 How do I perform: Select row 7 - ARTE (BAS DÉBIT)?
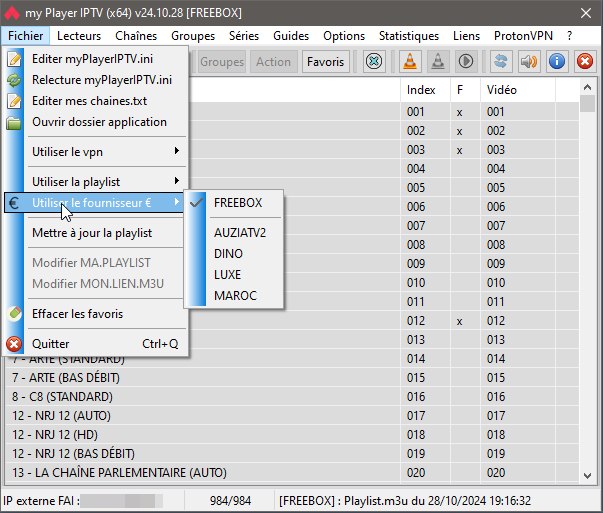pyautogui.click(x=292, y=378)
